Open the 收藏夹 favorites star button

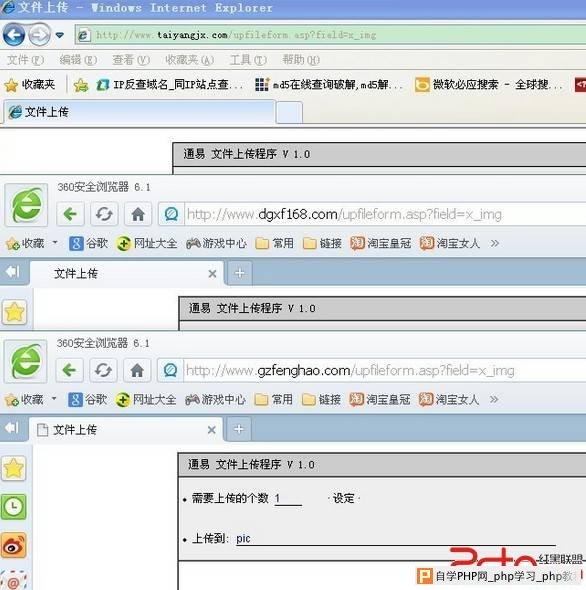[x=30, y=85]
